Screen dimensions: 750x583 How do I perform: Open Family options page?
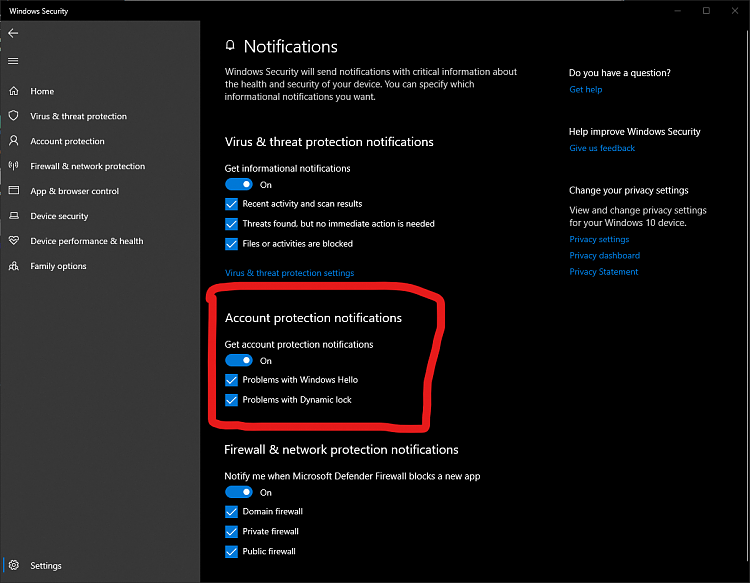100,265
